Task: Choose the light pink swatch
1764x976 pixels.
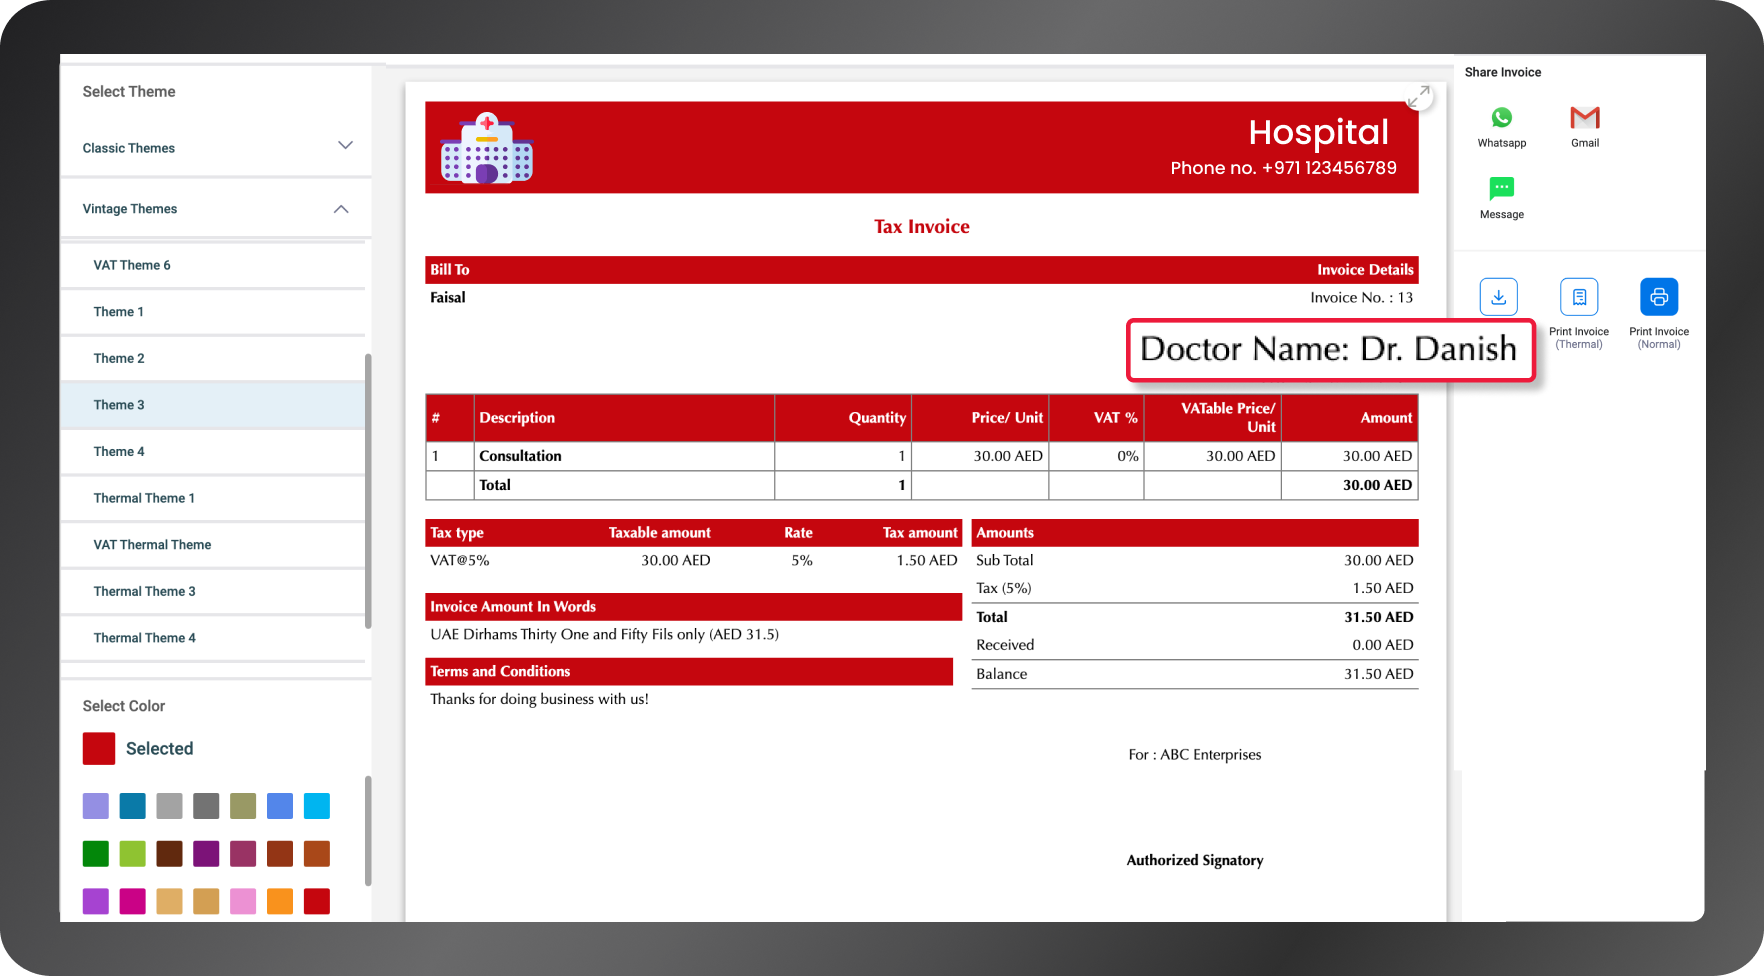Action: pyautogui.click(x=243, y=901)
